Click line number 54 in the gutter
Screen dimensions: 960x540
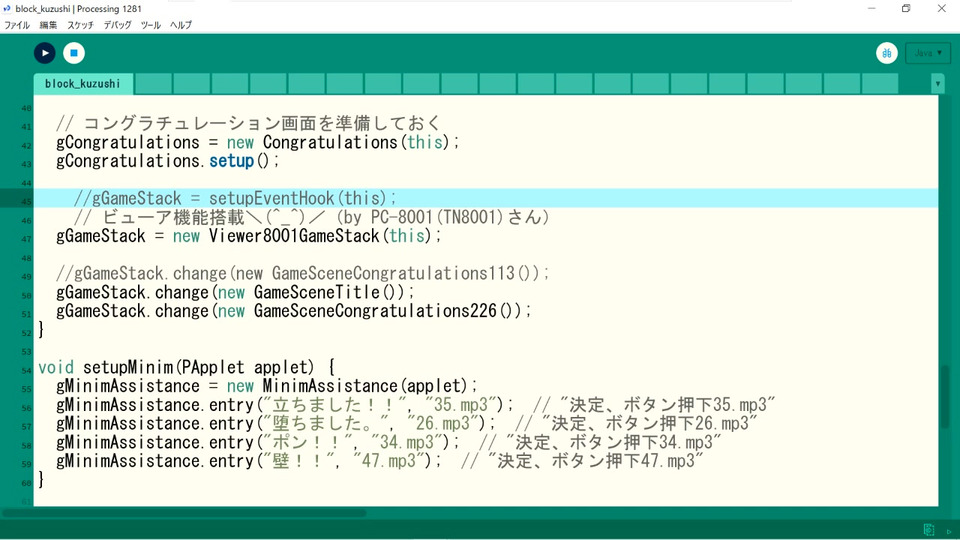tap(26, 370)
